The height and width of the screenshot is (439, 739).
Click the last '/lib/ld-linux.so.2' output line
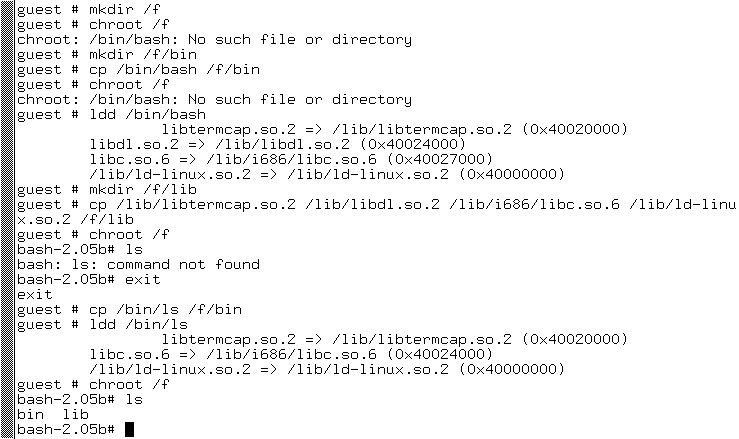pos(327,370)
